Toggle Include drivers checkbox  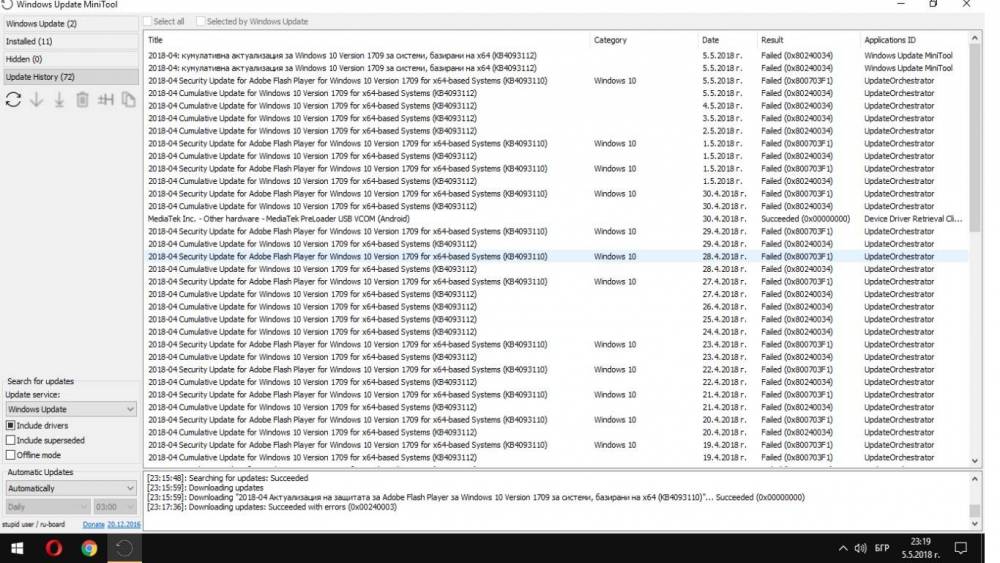(x=10, y=425)
